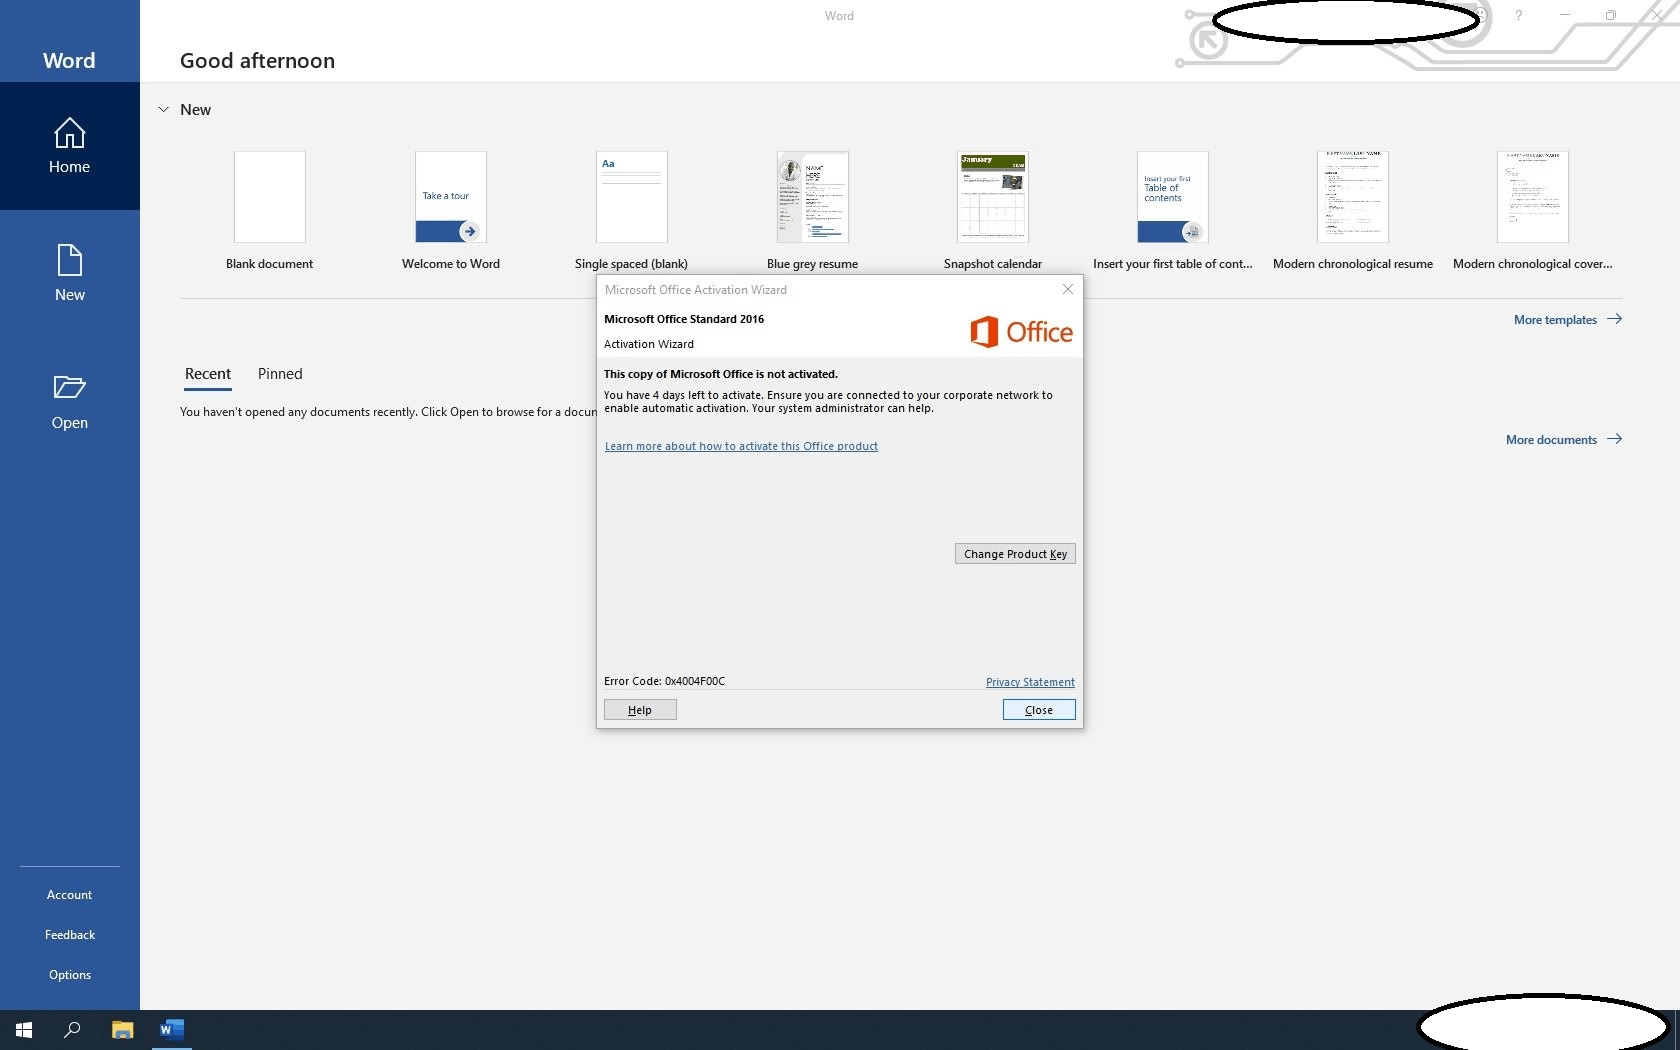Open the Windows Start menu
The image size is (1680, 1050).
(24, 1030)
